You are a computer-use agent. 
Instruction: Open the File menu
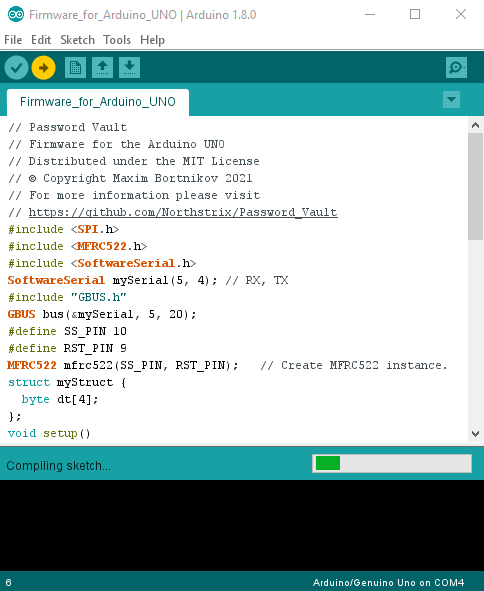(x=13, y=40)
